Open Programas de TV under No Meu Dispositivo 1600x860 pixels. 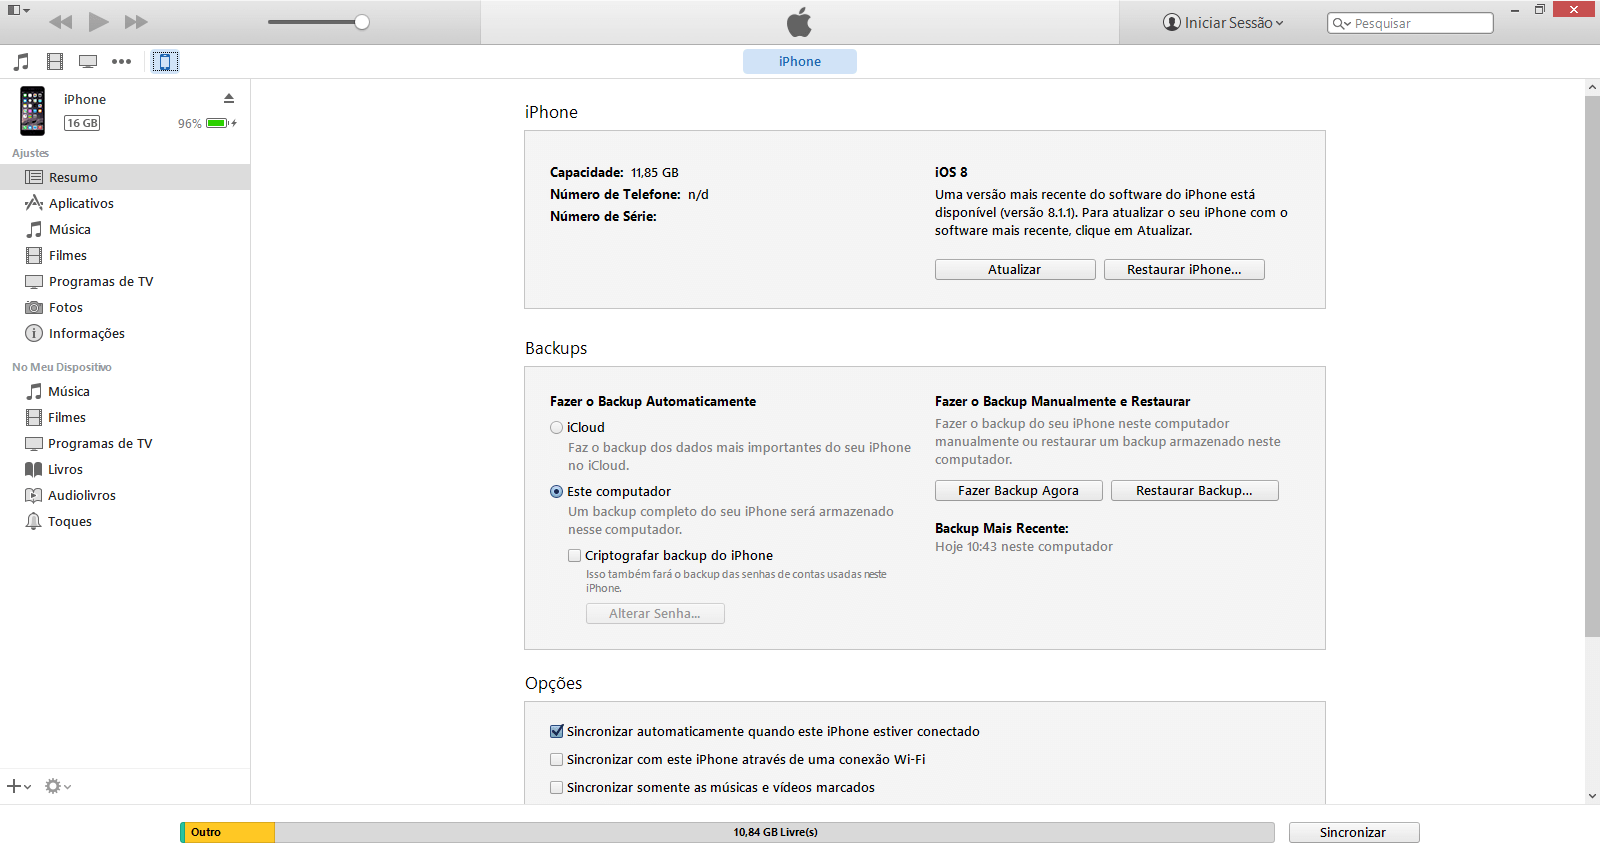(x=125, y=443)
